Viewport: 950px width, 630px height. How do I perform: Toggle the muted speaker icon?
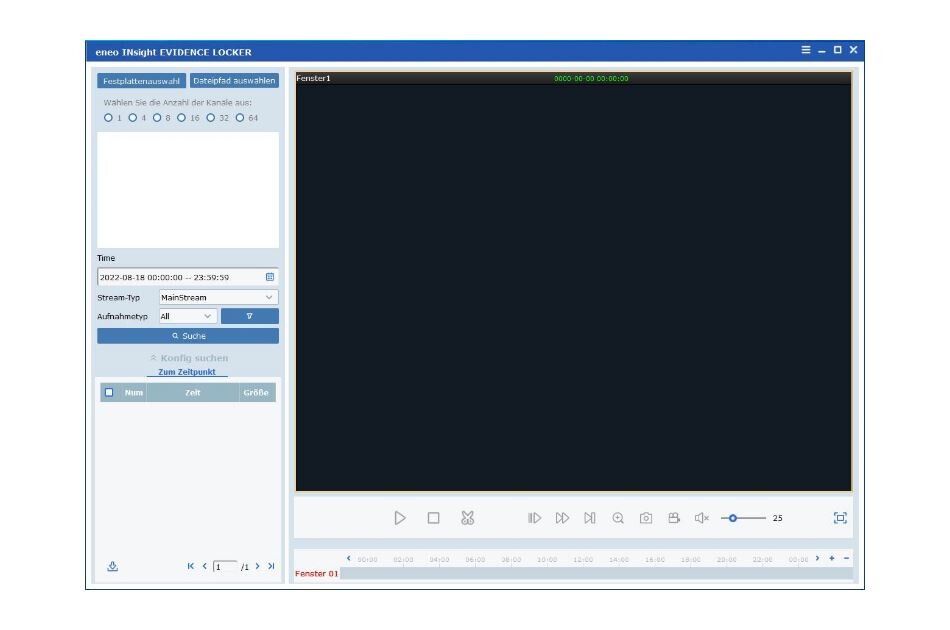[x=701, y=518]
